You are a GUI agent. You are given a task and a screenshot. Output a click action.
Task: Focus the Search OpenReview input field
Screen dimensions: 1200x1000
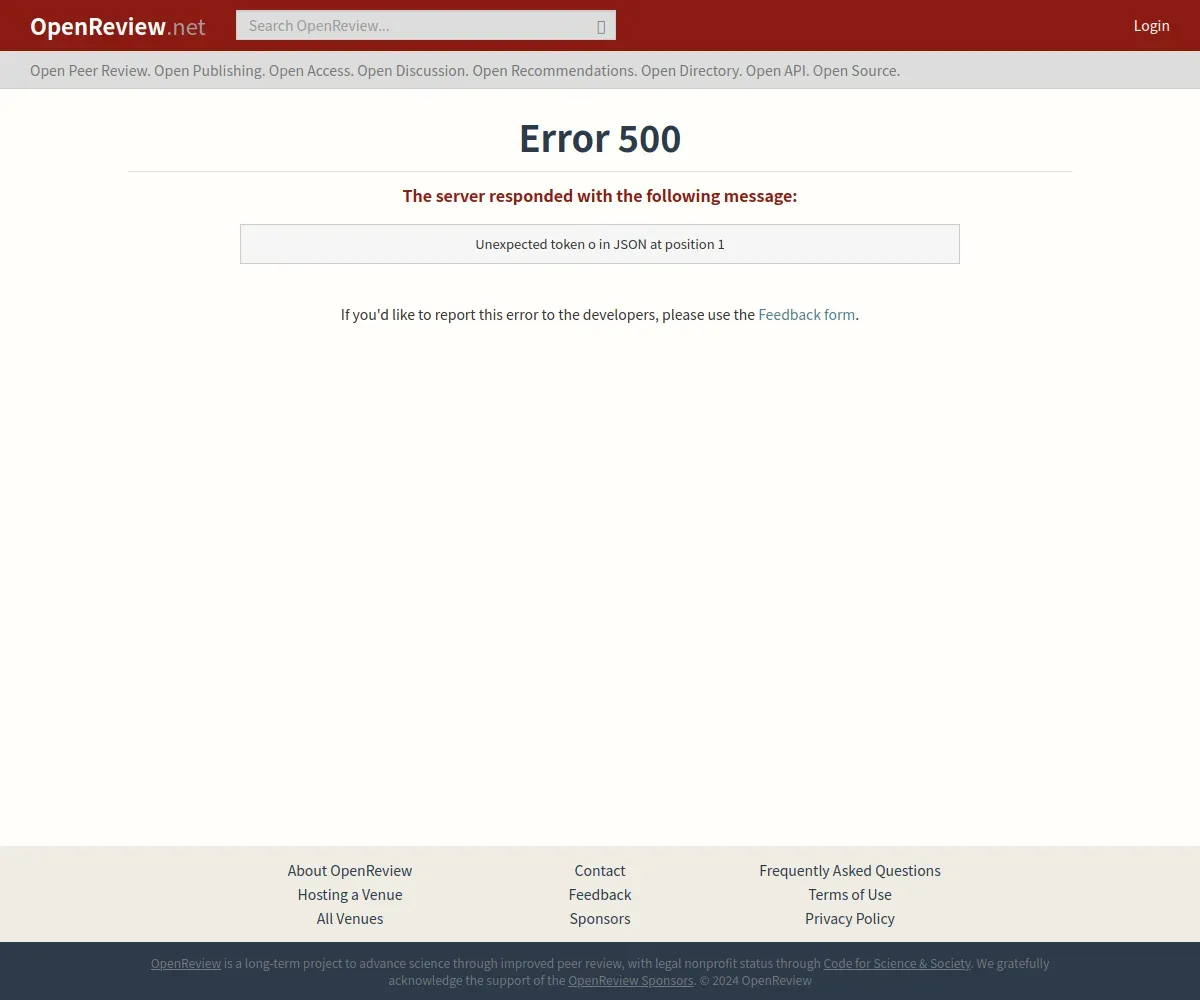pyautogui.click(x=426, y=25)
